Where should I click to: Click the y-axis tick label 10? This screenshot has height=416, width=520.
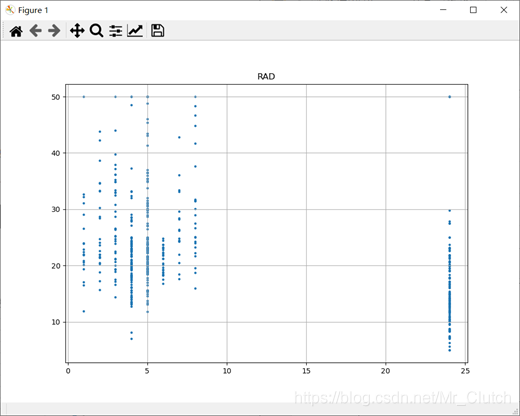click(x=56, y=322)
